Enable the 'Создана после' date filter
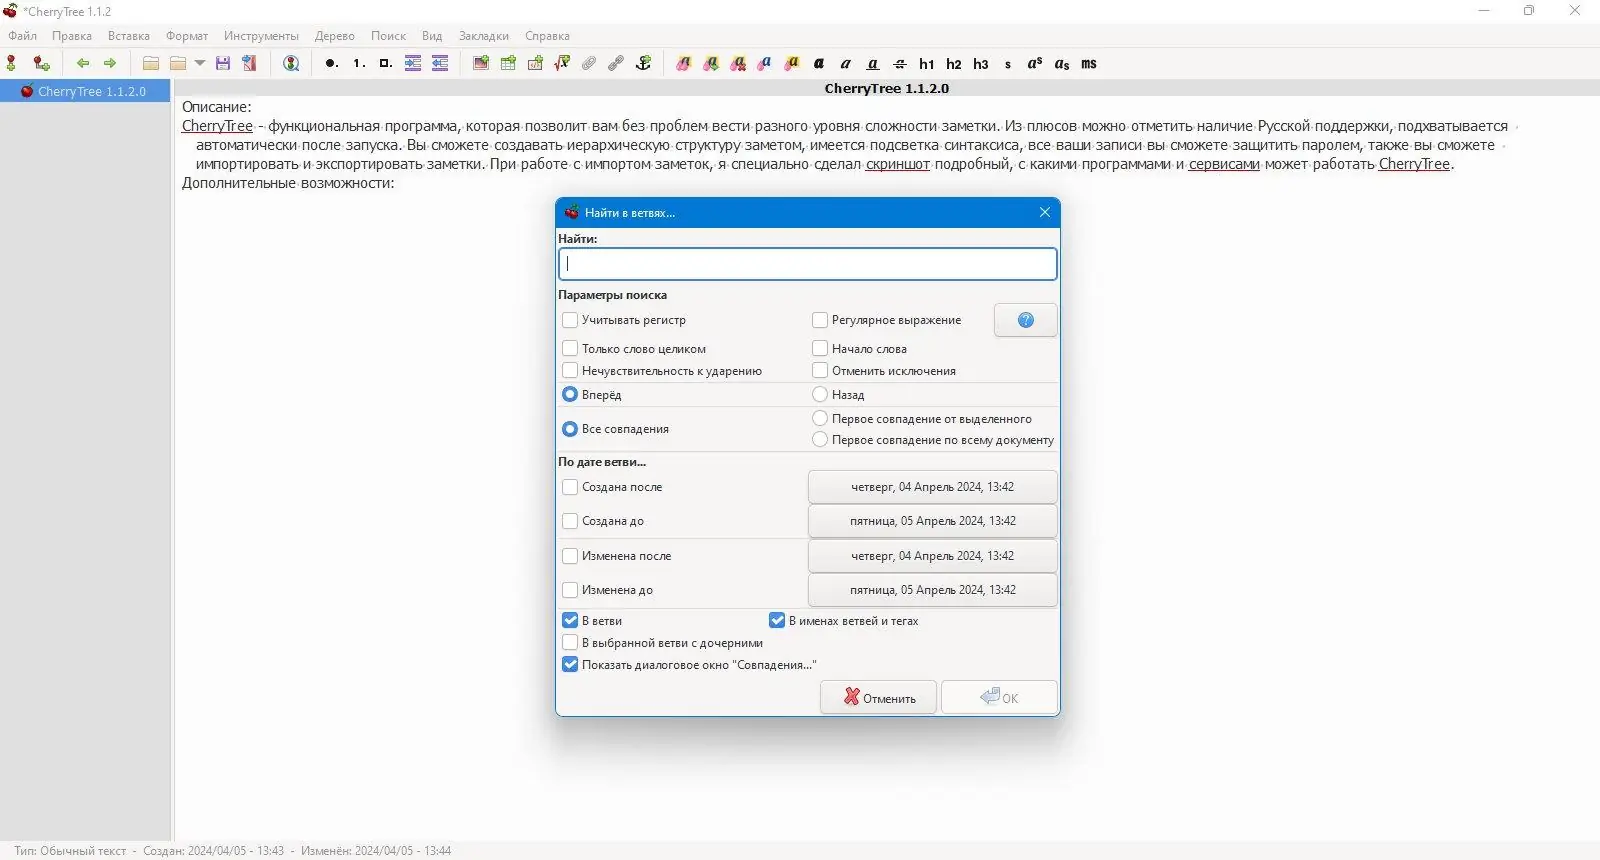The image size is (1600, 860). click(570, 487)
